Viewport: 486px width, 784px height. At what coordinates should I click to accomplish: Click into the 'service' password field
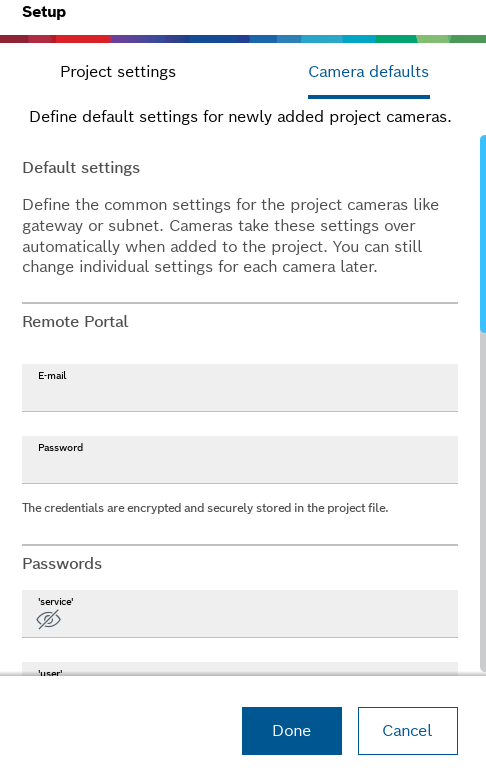coord(240,614)
